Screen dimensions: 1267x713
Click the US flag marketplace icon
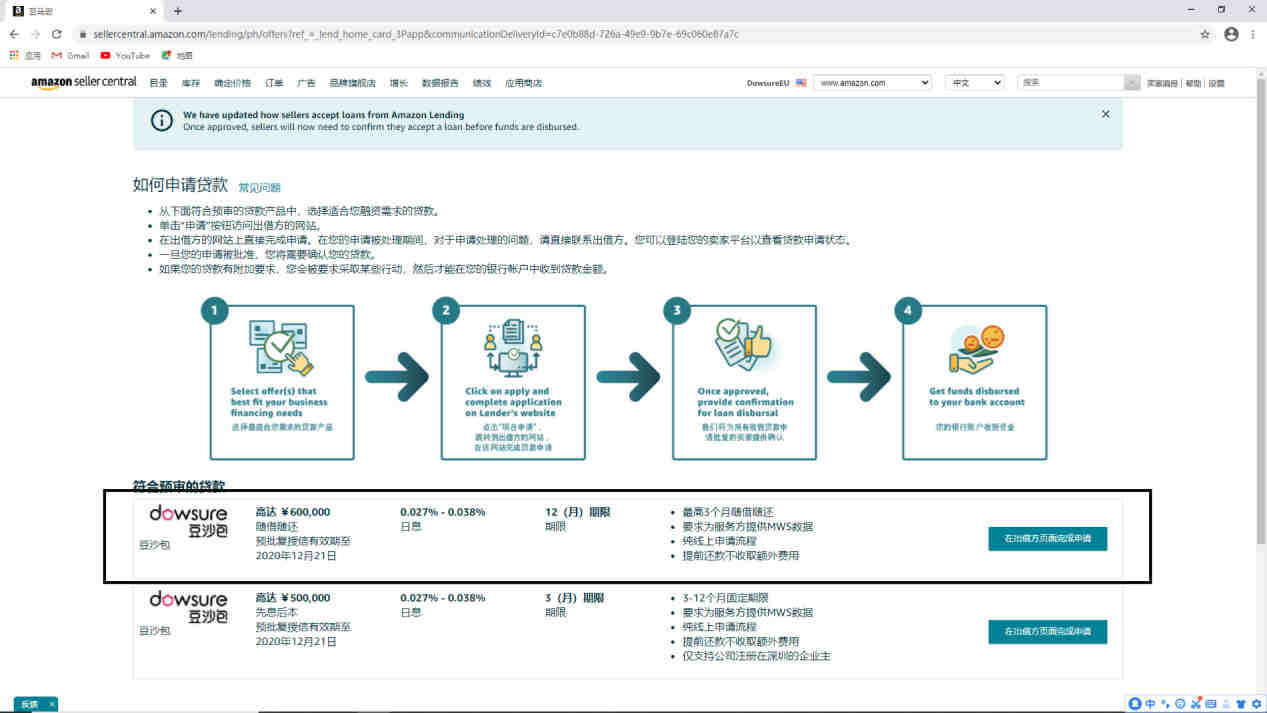tap(801, 83)
